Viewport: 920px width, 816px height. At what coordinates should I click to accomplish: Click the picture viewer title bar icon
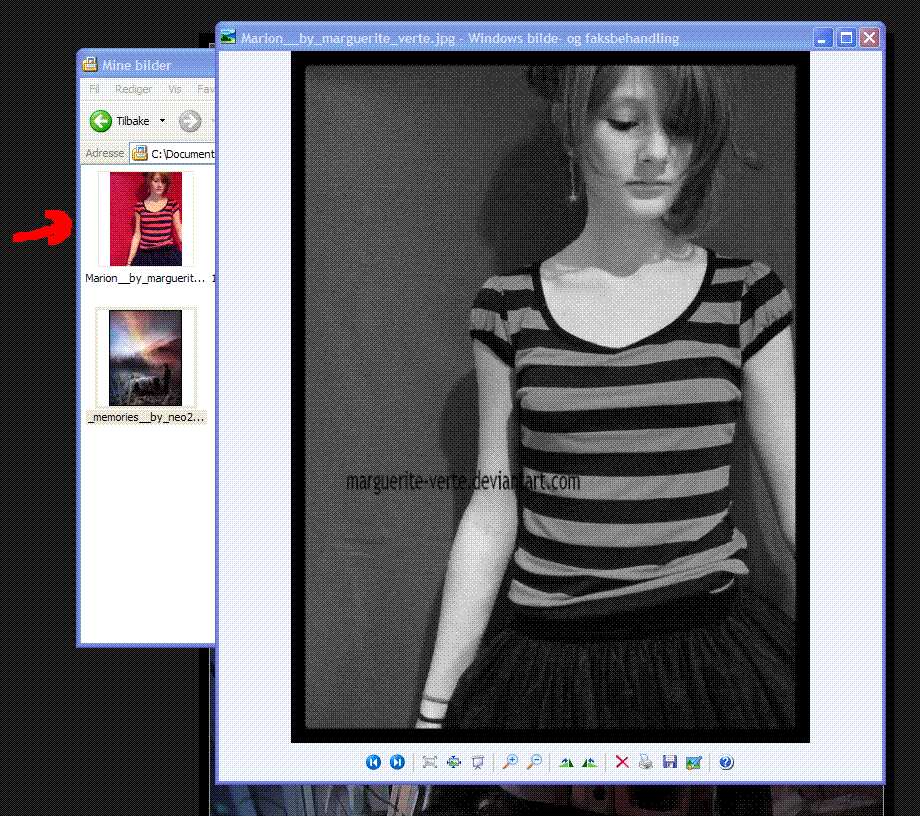[228, 38]
